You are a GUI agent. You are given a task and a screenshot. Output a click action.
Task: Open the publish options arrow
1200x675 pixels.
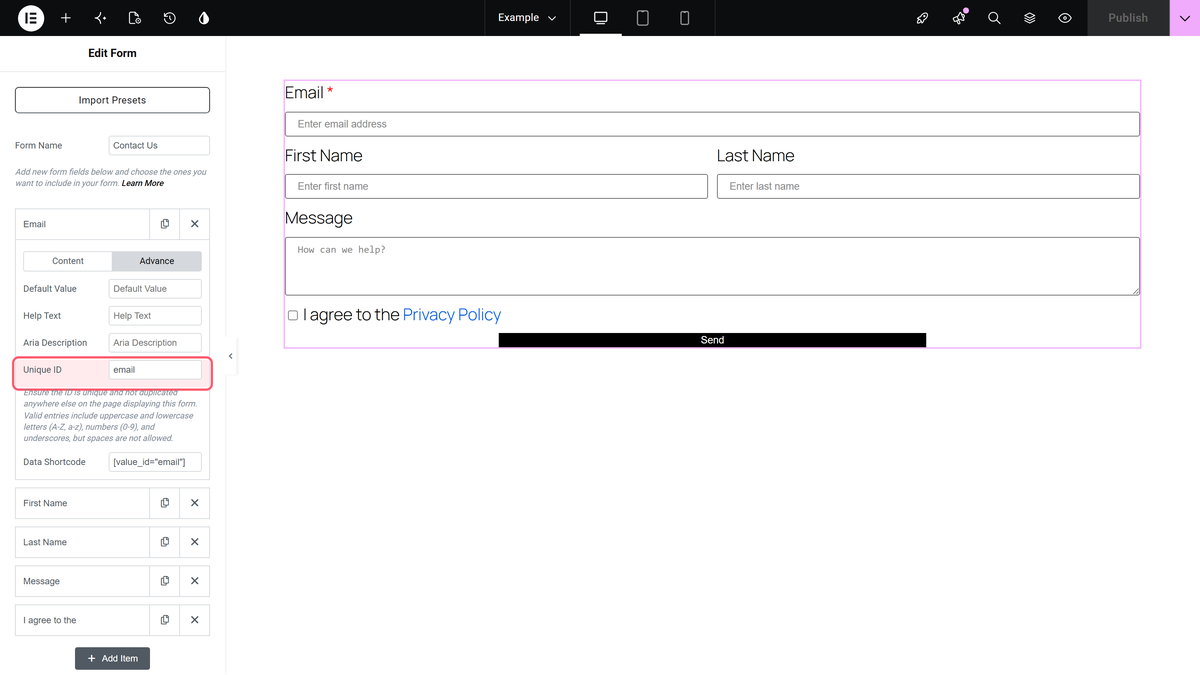pos(1184,18)
